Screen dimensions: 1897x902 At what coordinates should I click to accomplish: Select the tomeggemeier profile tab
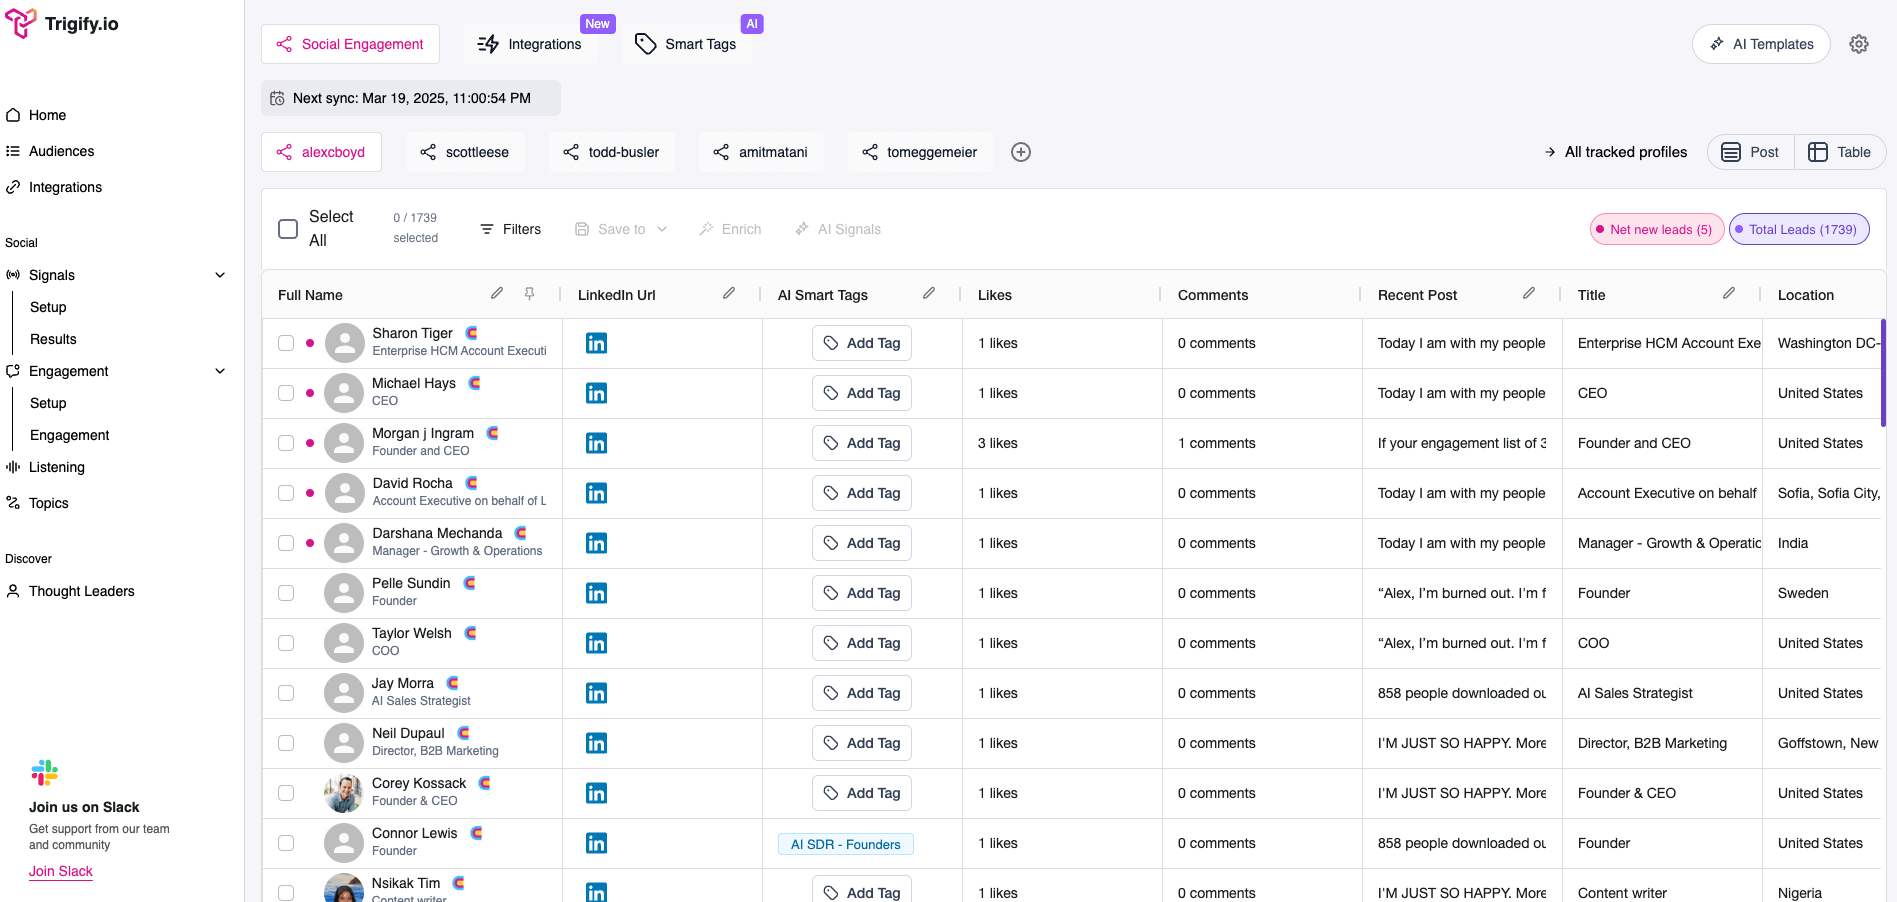(920, 152)
